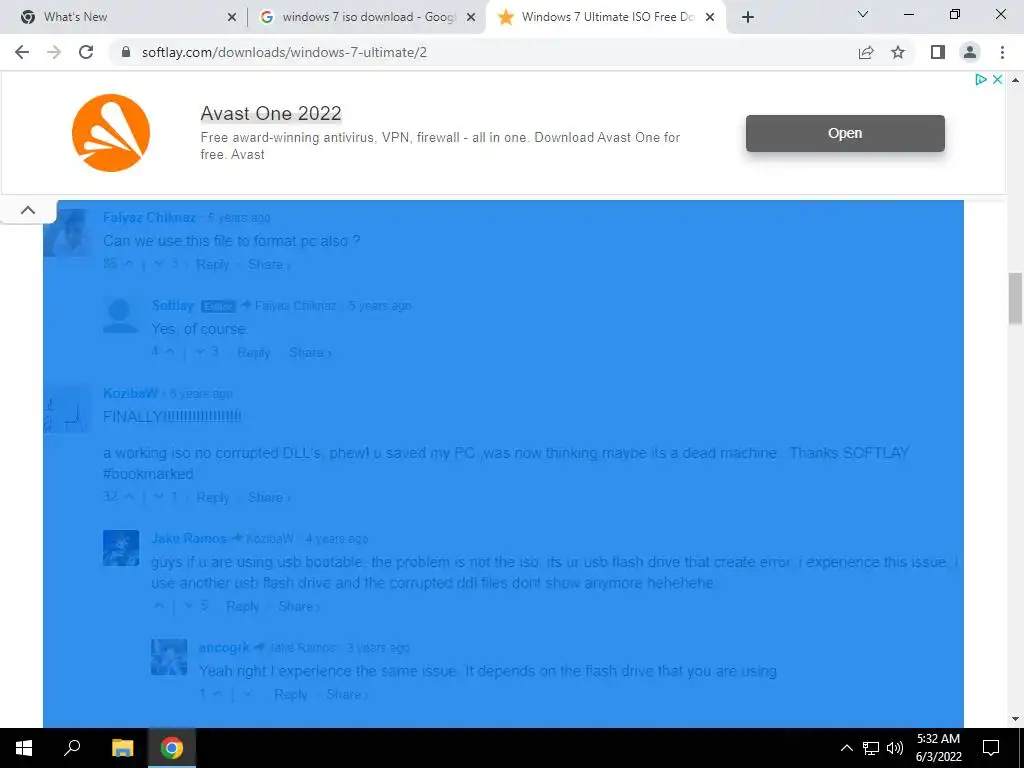Show hidden system tray icons

point(846,748)
